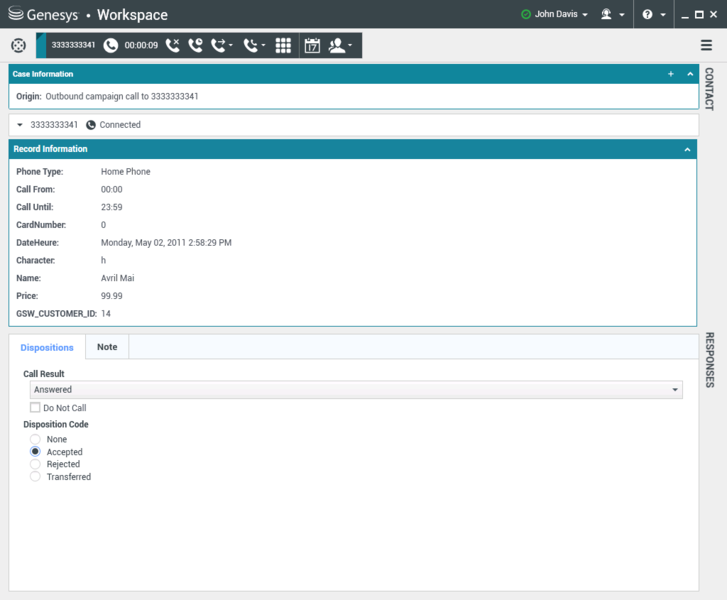The image size is (727, 600).
Task: Minimize the Workspace window
Action: click(685, 15)
